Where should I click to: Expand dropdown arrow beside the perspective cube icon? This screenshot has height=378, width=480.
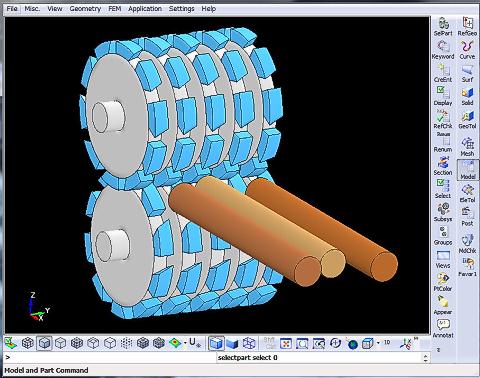(378, 342)
